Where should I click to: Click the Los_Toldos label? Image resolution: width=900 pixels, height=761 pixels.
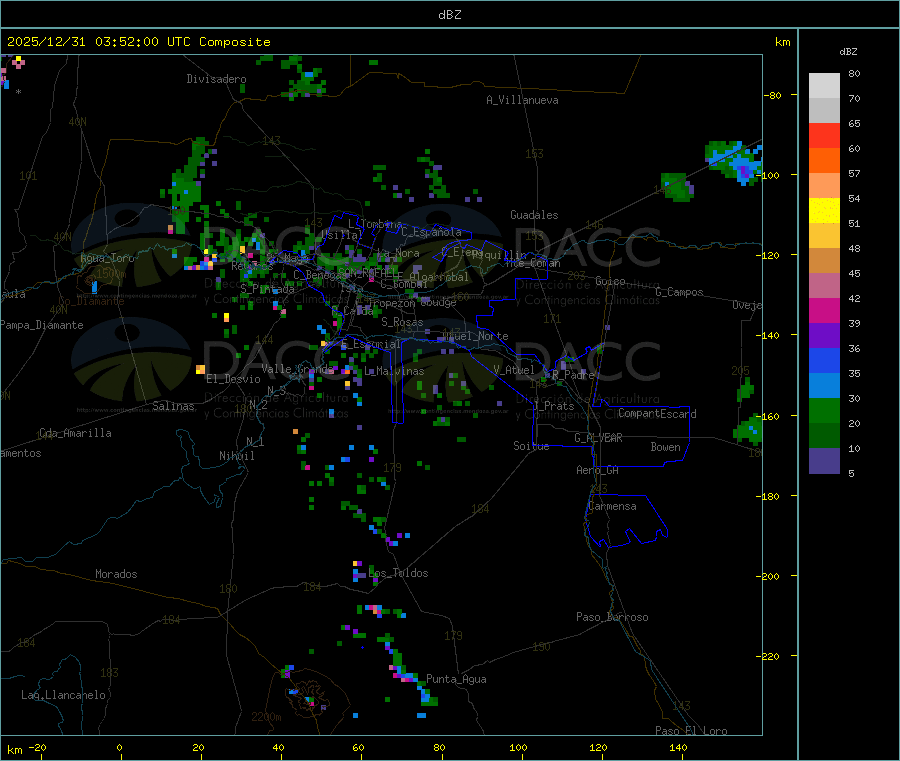[x=398, y=573]
